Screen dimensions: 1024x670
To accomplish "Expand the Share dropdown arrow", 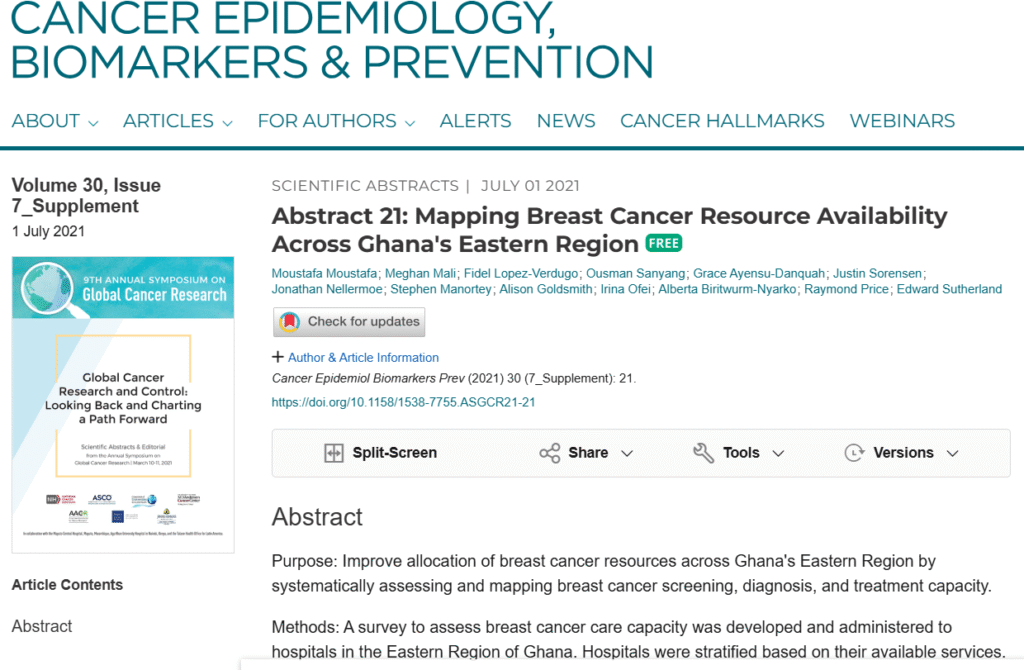I will 627,453.
